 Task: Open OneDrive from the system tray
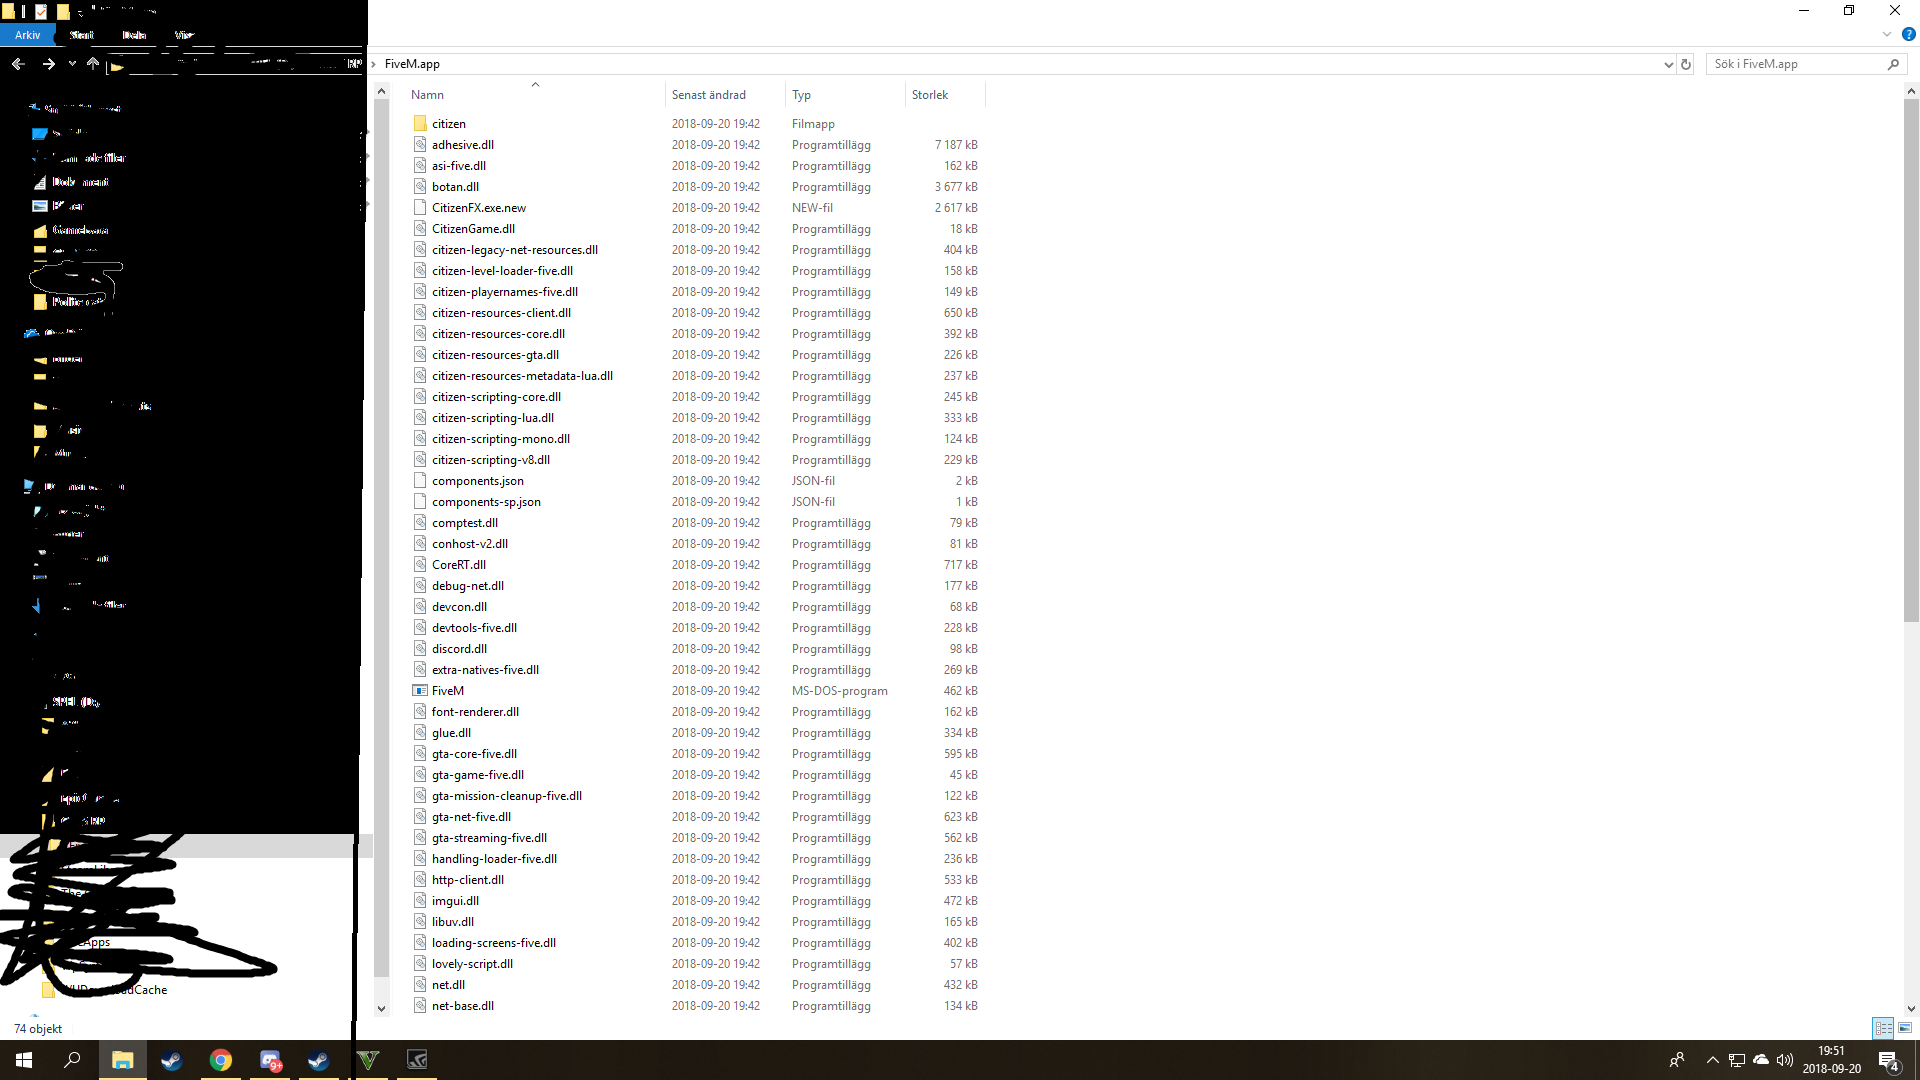(x=1761, y=1061)
